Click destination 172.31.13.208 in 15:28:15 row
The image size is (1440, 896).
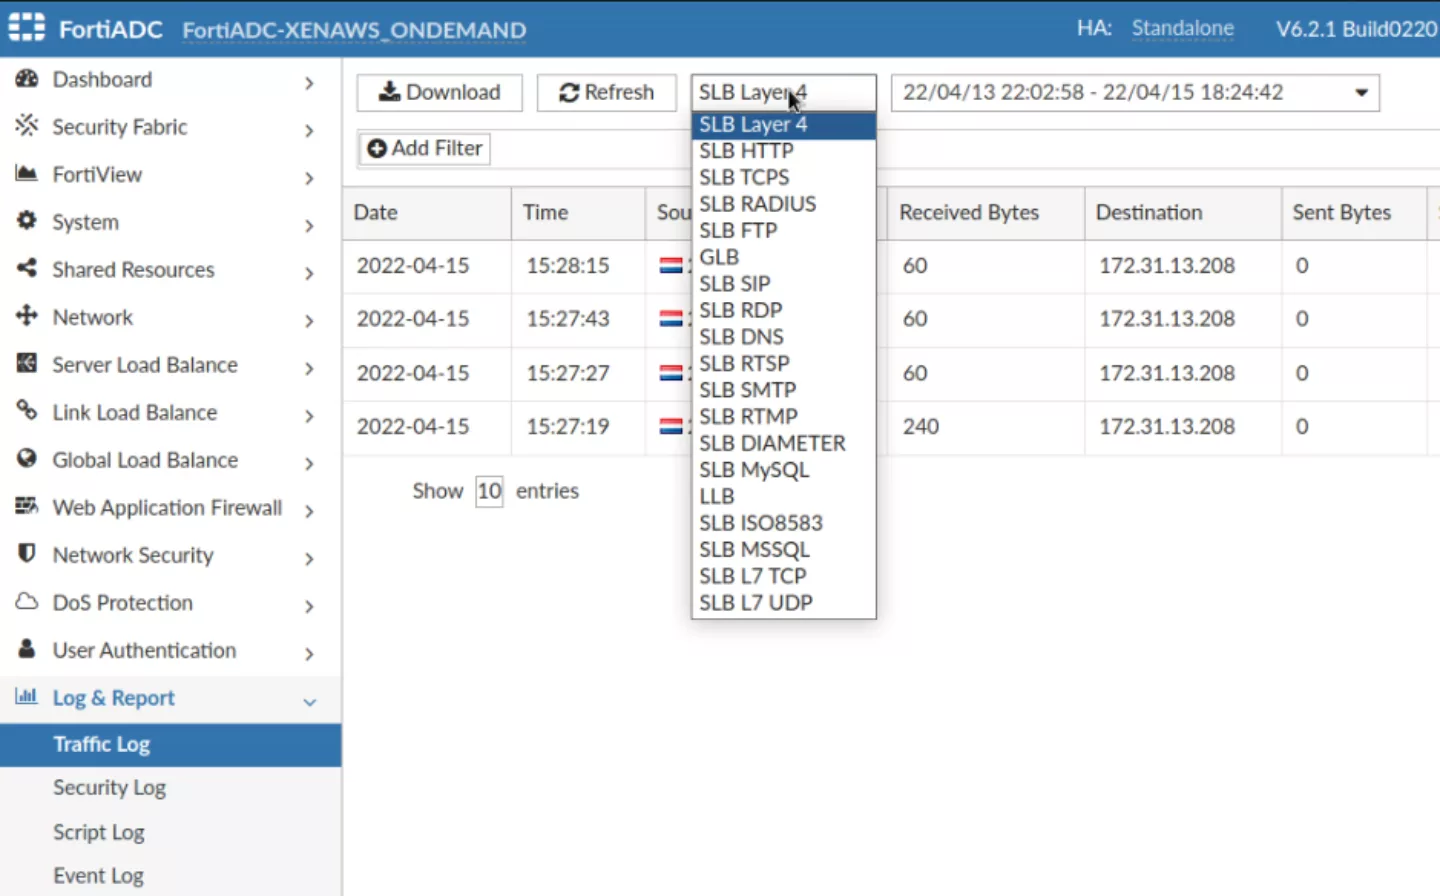pos(1167,266)
